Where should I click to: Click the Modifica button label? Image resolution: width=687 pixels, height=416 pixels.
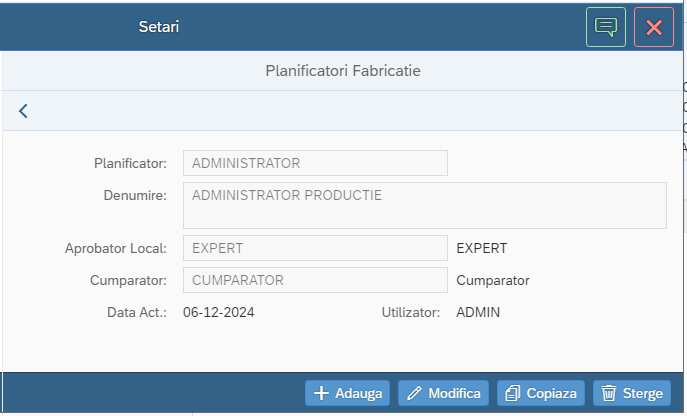pos(454,394)
